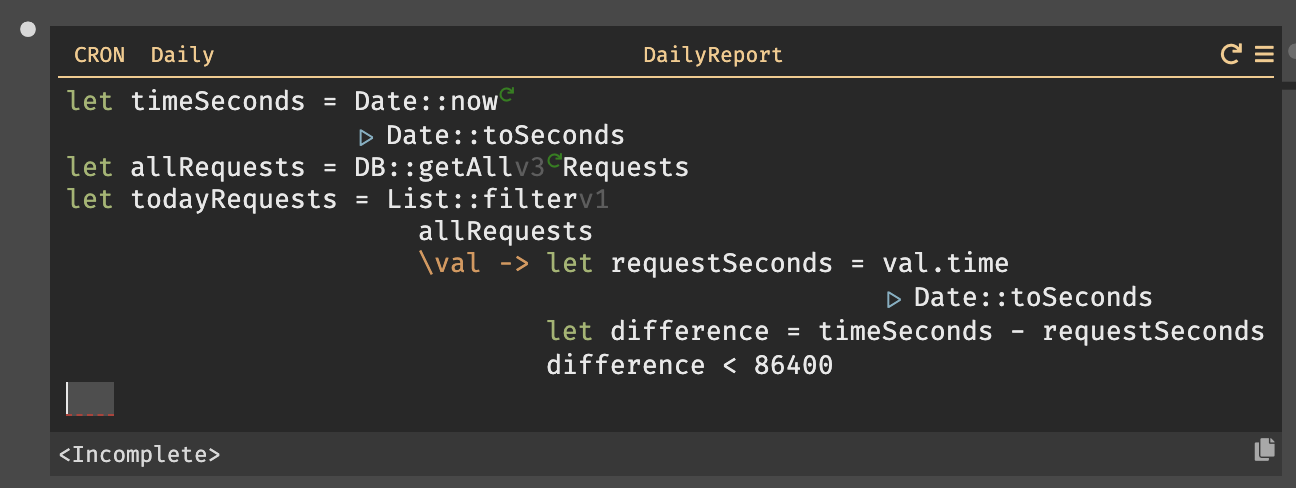
Task: Click the Requests datastore reference
Action: [626, 166]
